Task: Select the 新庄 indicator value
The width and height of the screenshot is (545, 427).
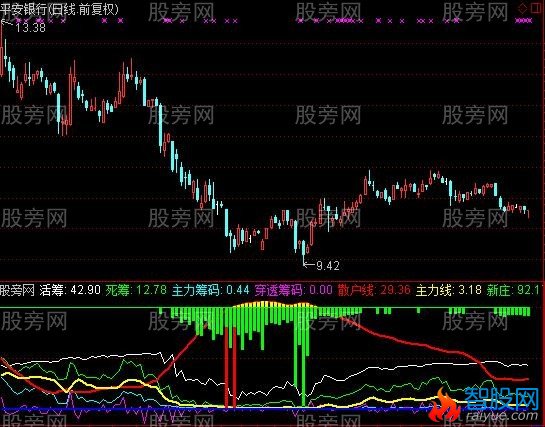Action: click(514, 290)
